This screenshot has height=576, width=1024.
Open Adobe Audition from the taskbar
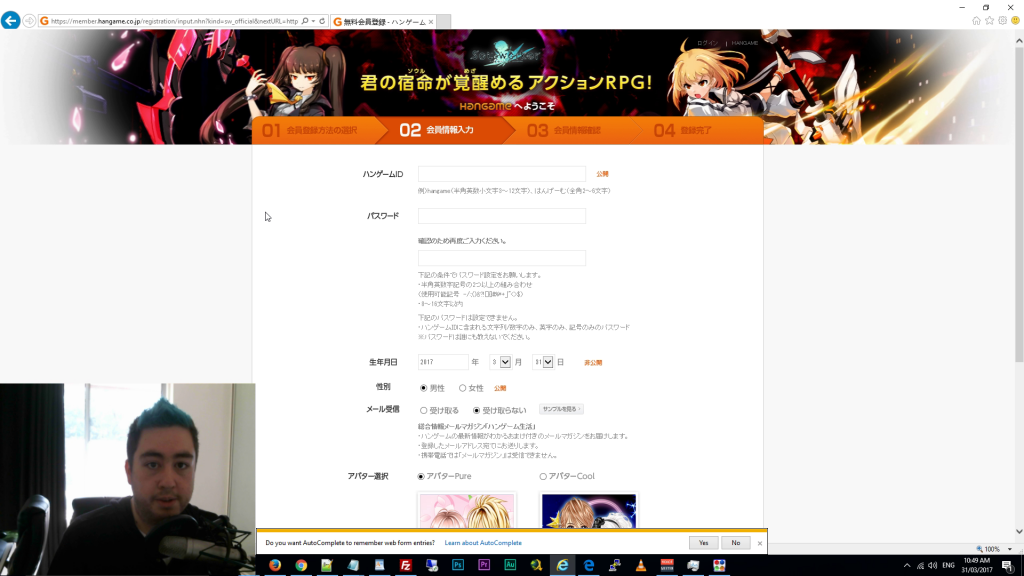pos(510,565)
